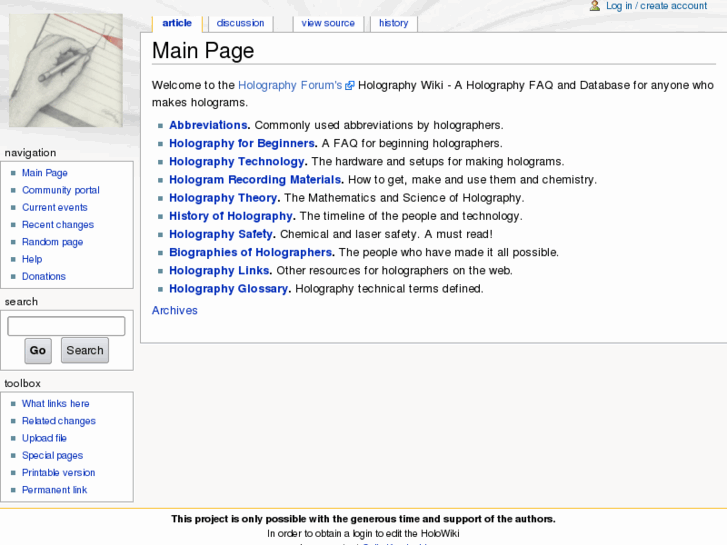Switch to the article tab
727x545 pixels.
(x=177, y=23)
